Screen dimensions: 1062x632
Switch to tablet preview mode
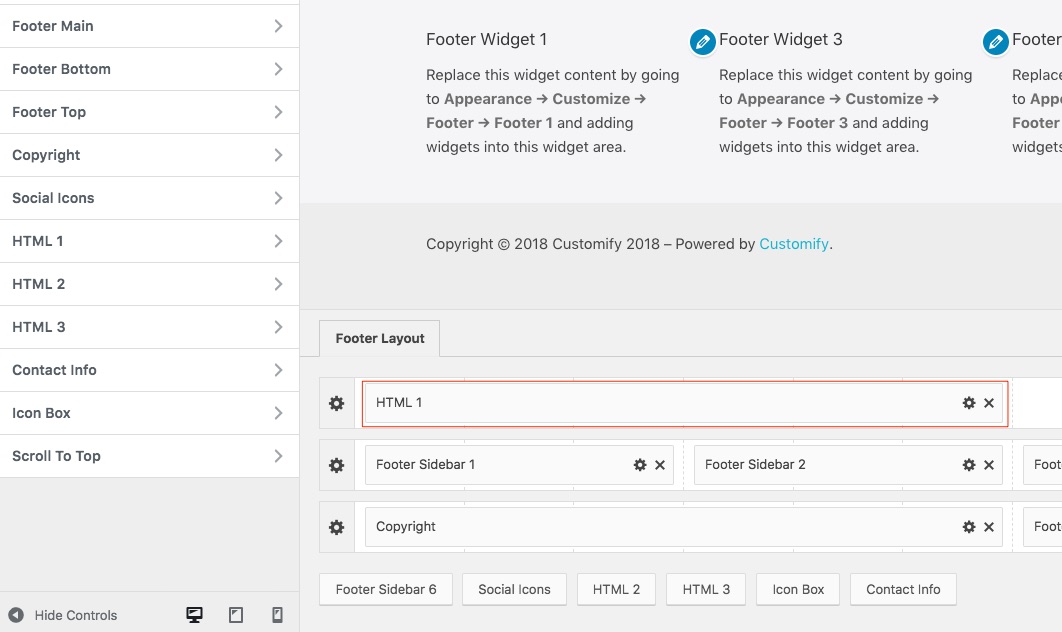coord(236,615)
